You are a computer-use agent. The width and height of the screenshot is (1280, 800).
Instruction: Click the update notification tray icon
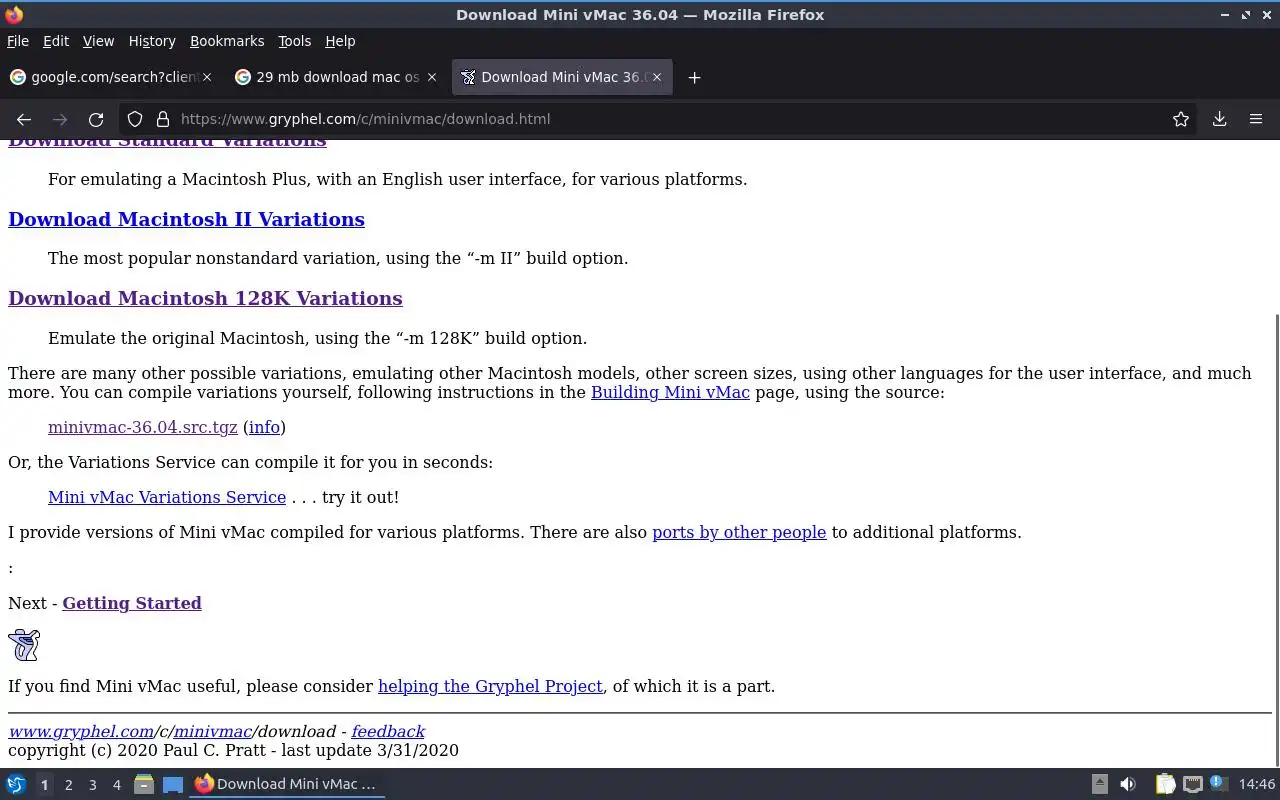tap(1217, 784)
